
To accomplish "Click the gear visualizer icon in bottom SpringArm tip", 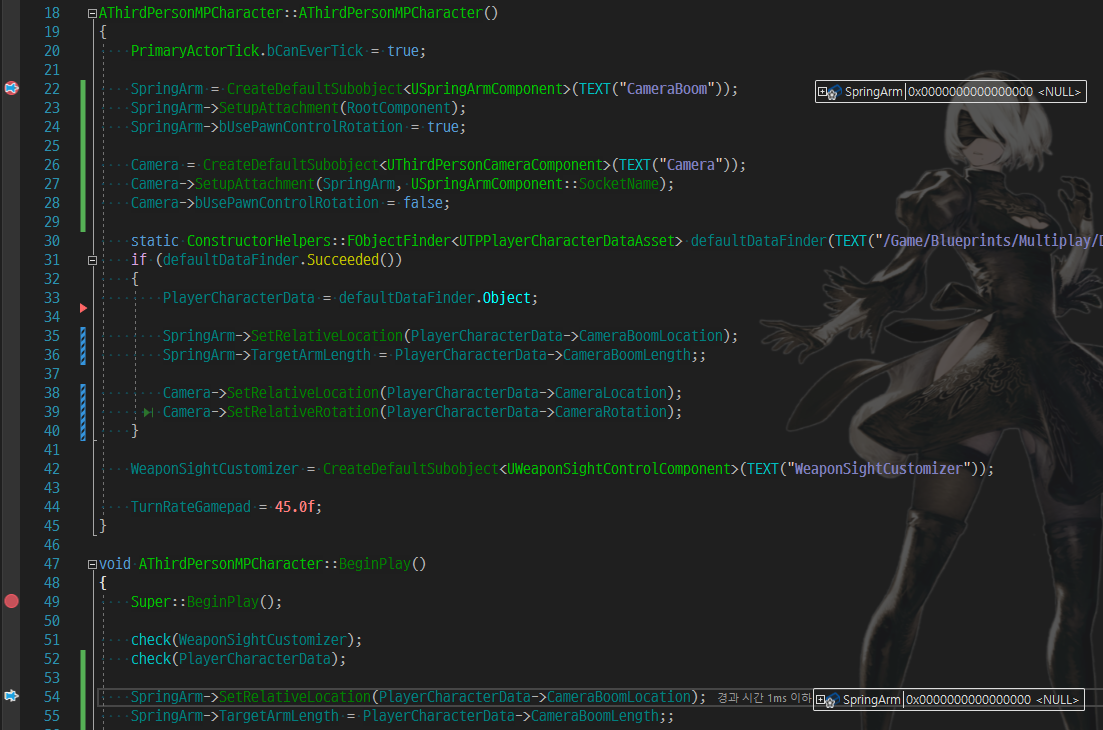I will (830, 703).
